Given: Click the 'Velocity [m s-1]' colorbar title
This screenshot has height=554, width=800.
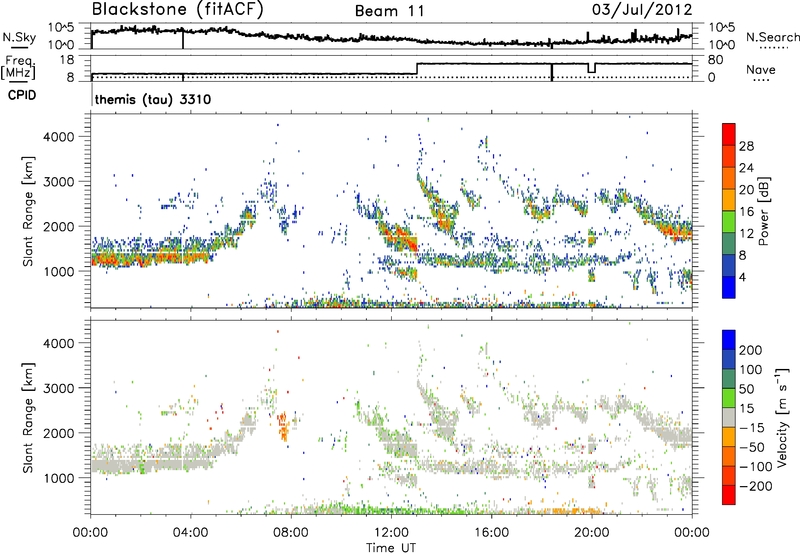Looking at the screenshot, I should pyautogui.click(x=782, y=417).
